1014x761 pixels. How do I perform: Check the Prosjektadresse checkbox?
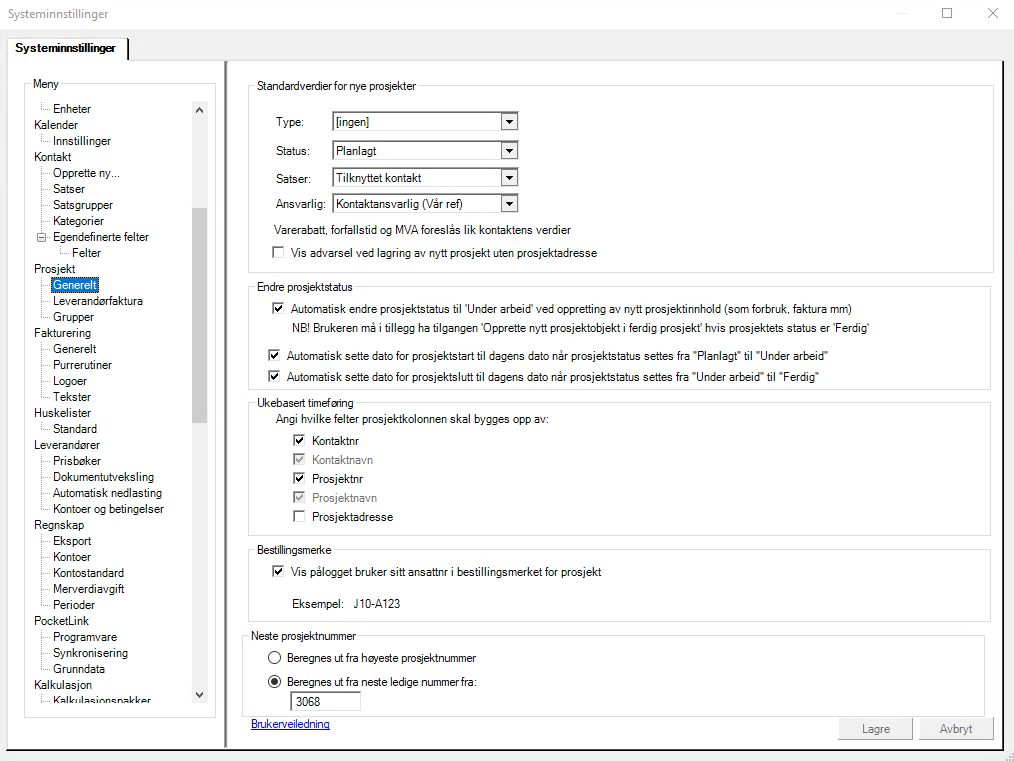click(x=299, y=517)
